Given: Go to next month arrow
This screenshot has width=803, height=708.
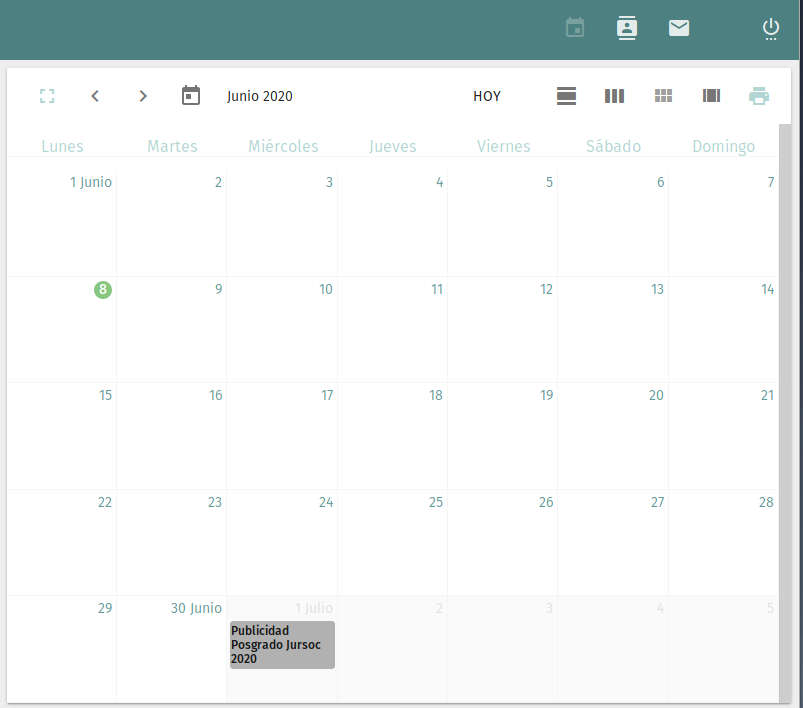Looking at the screenshot, I should 143,96.
